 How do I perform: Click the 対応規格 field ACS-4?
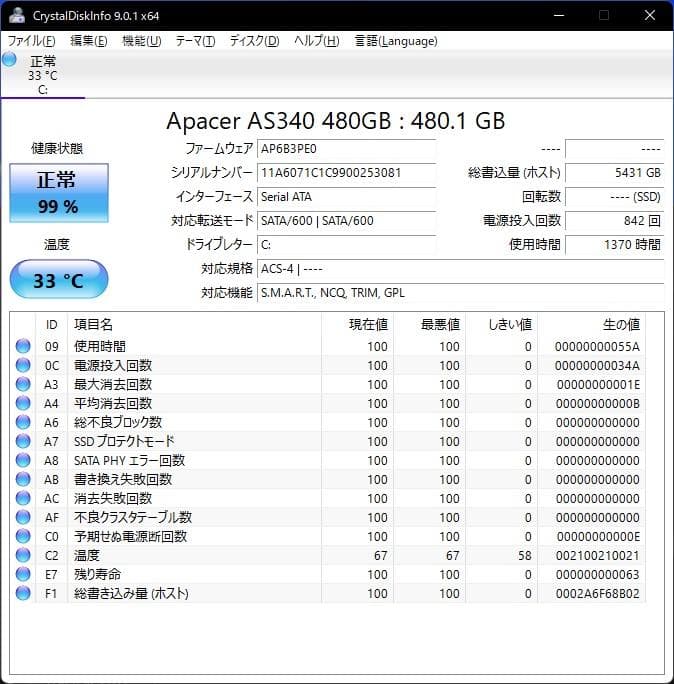(461, 269)
